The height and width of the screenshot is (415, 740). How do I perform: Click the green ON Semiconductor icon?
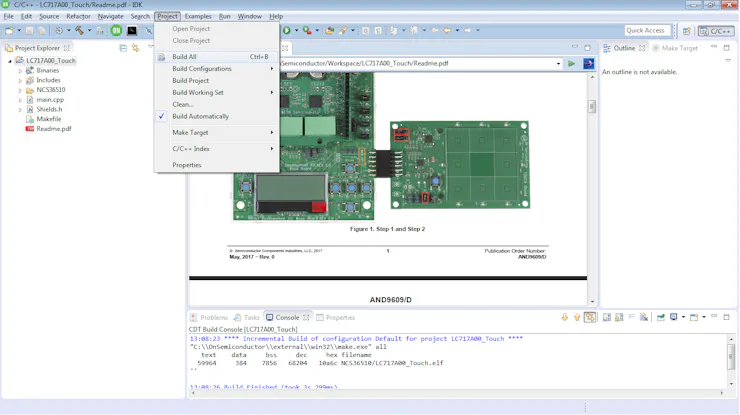(x=116, y=31)
